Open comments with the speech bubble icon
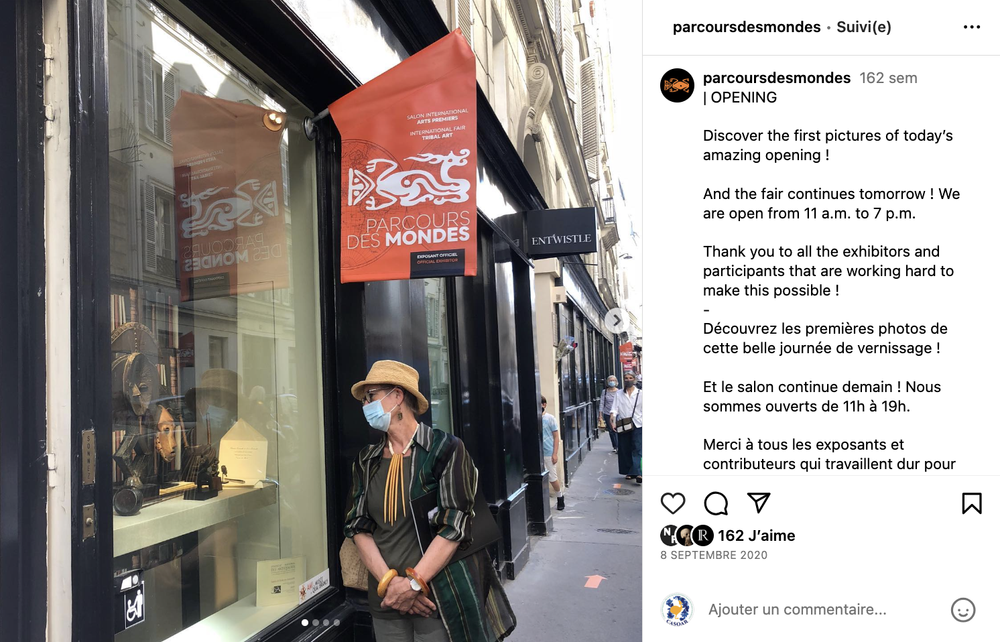1000x642 pixels. [716, 504]
